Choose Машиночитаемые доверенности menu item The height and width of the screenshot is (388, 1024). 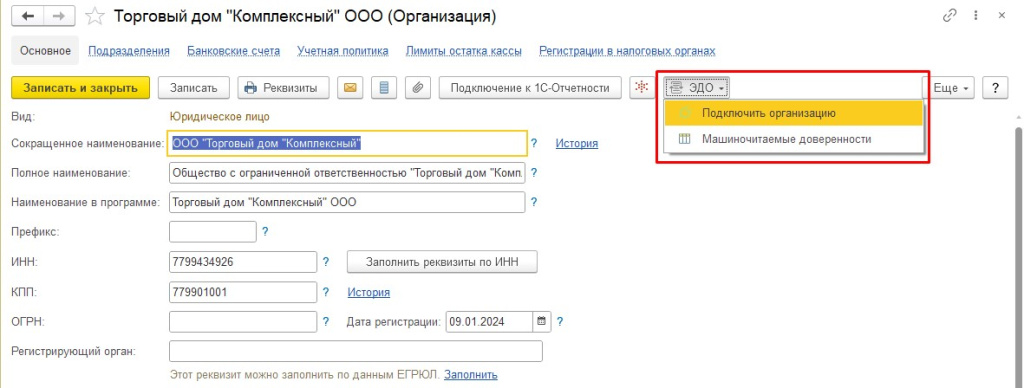[x=793, y=138]
